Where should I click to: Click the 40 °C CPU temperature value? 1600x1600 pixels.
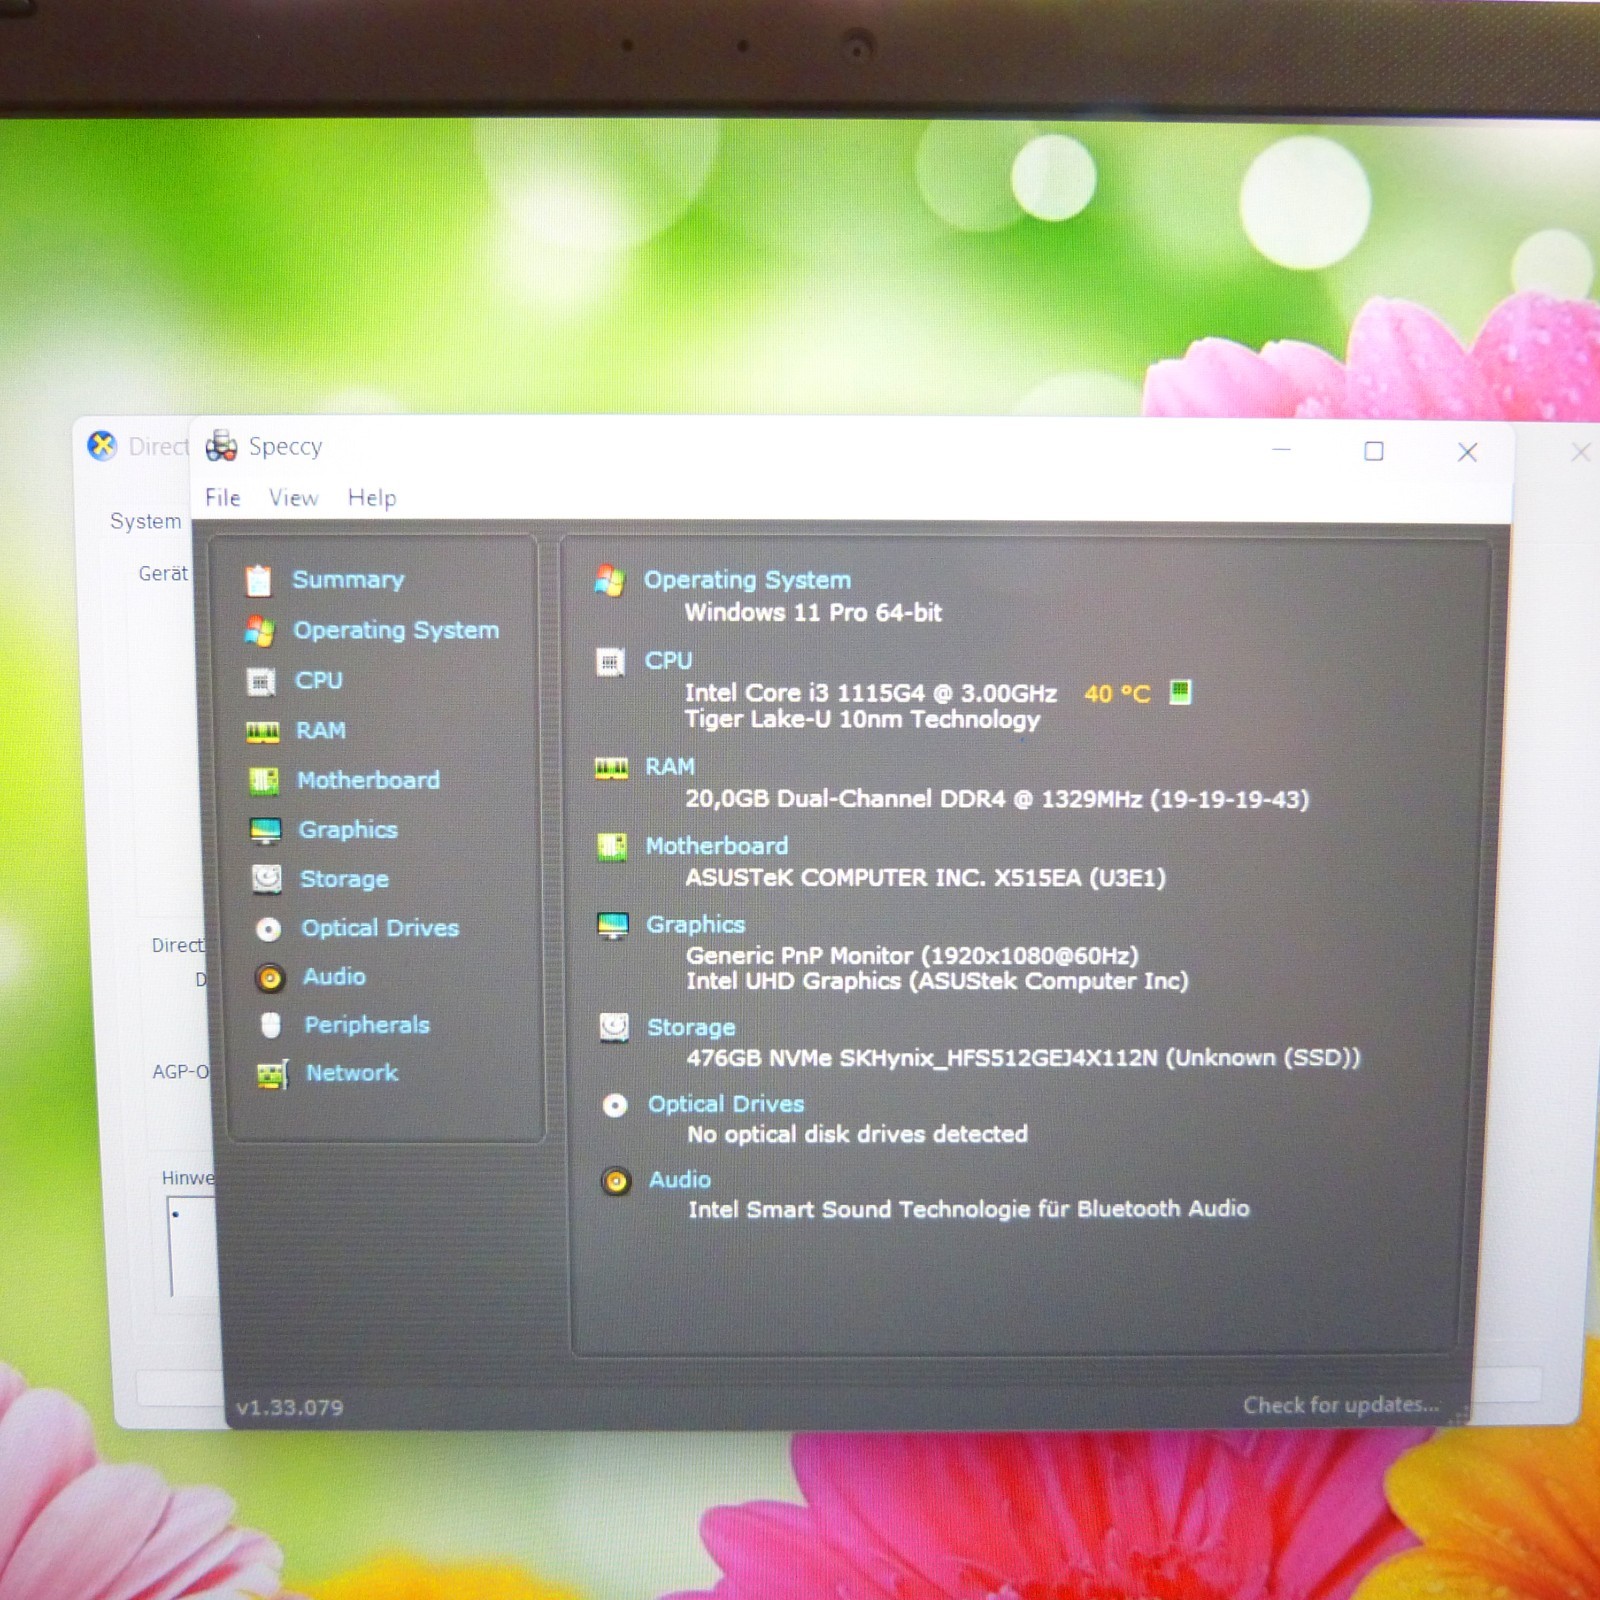(1117, 694)
